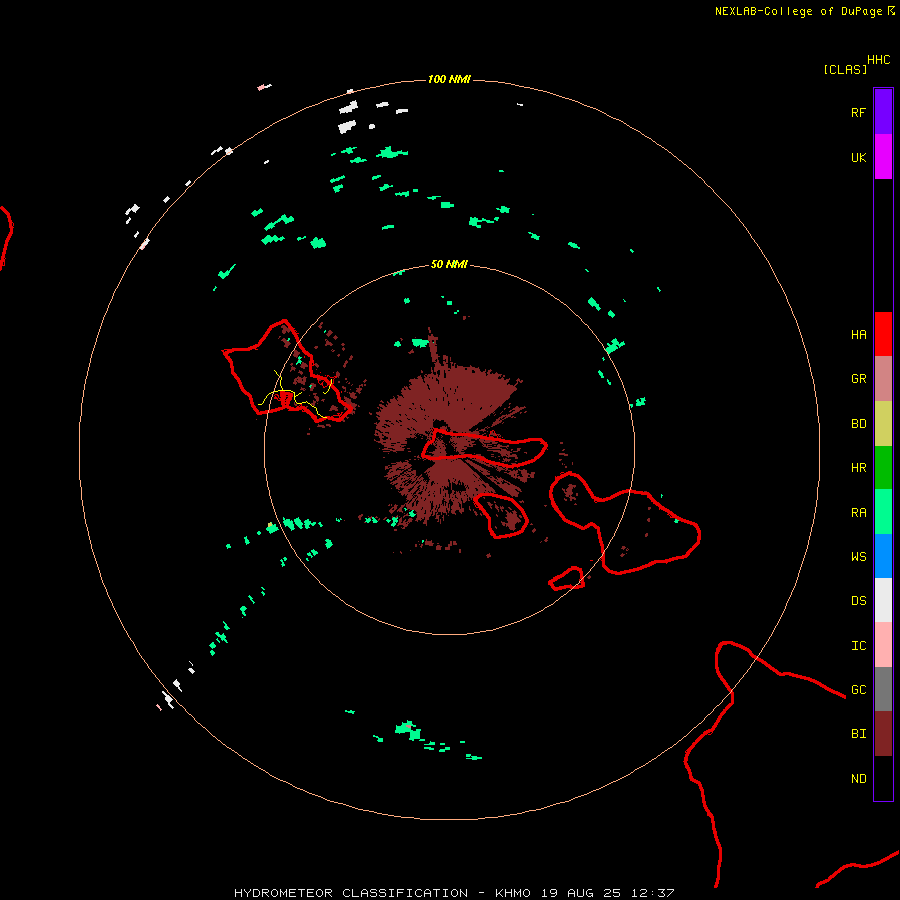Click the DS legend label
The image size is (900, 900).
coord(858,601)
